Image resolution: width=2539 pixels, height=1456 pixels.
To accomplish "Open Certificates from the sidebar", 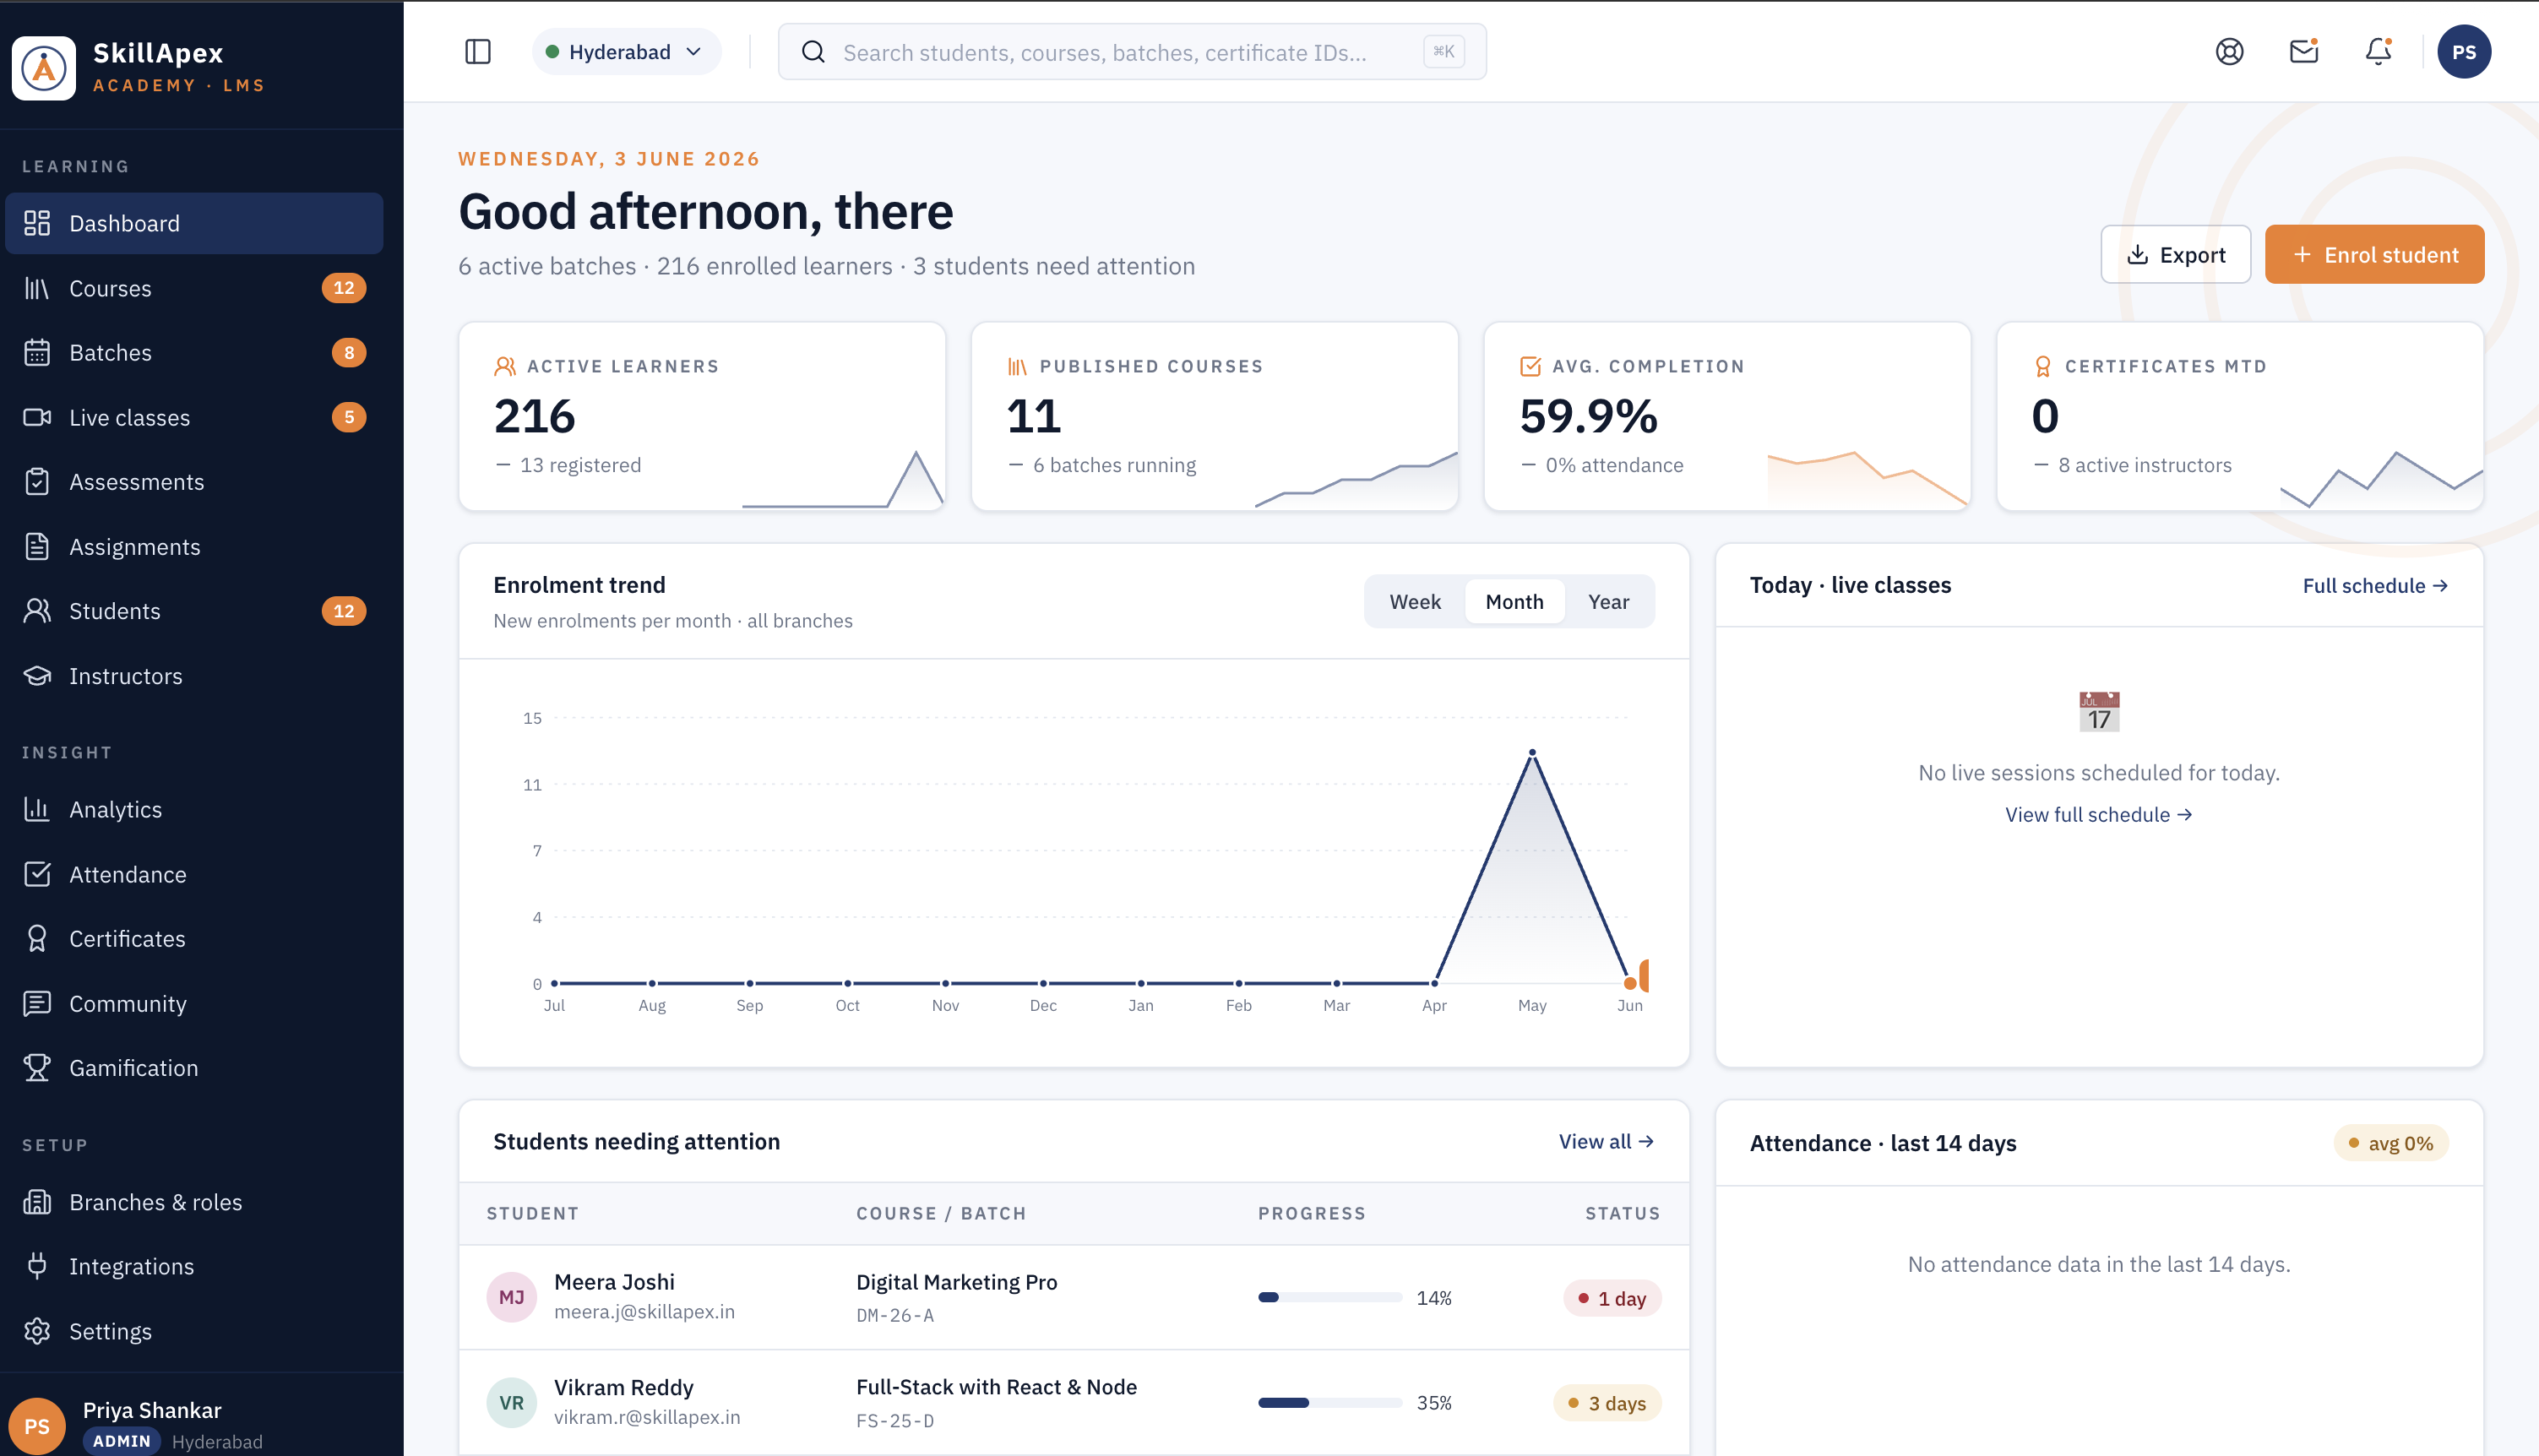I will click(194, 938).
